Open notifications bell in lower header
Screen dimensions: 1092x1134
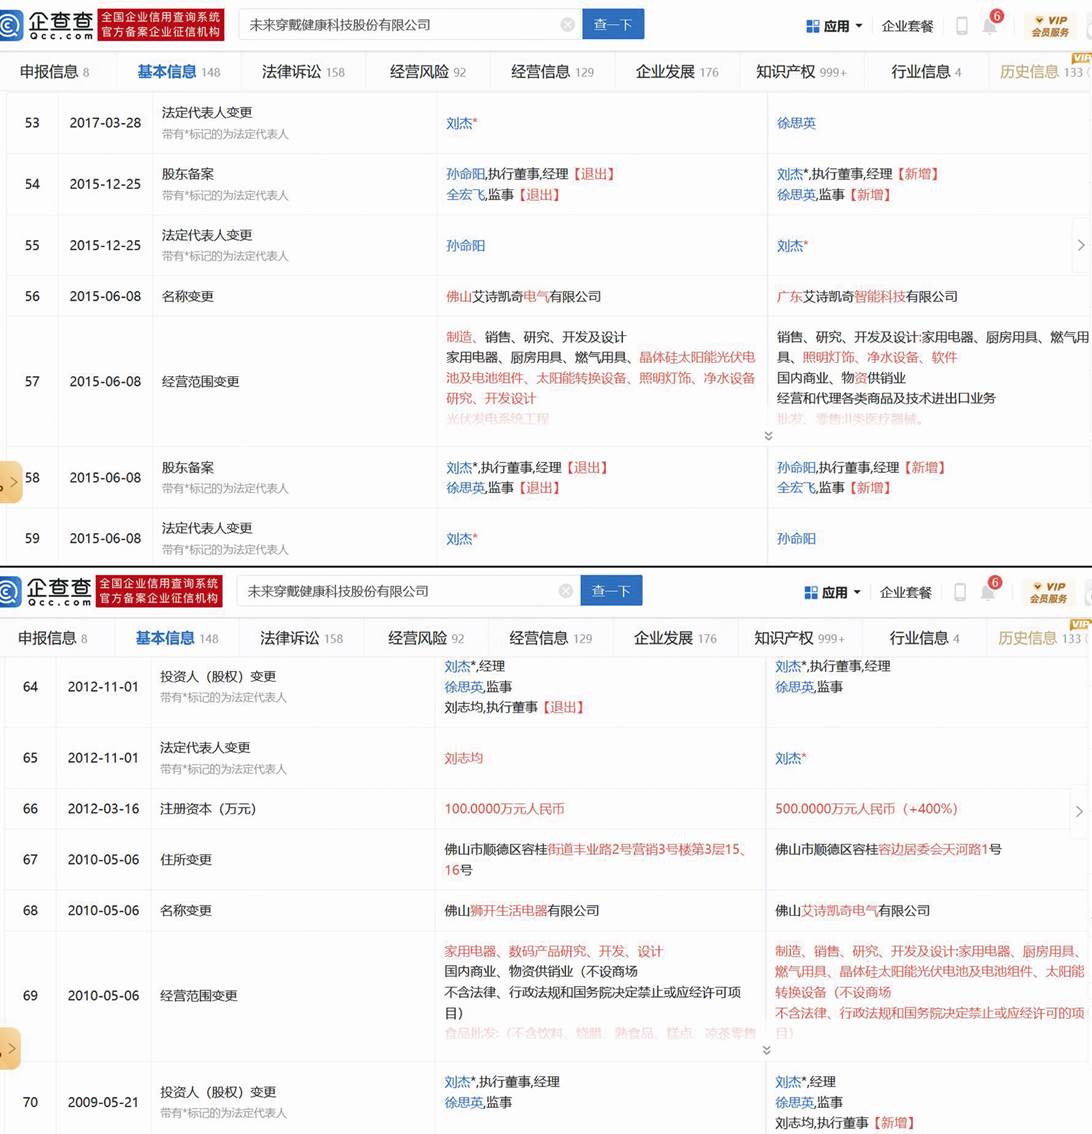pyautogui.click(x=987, y=592)
